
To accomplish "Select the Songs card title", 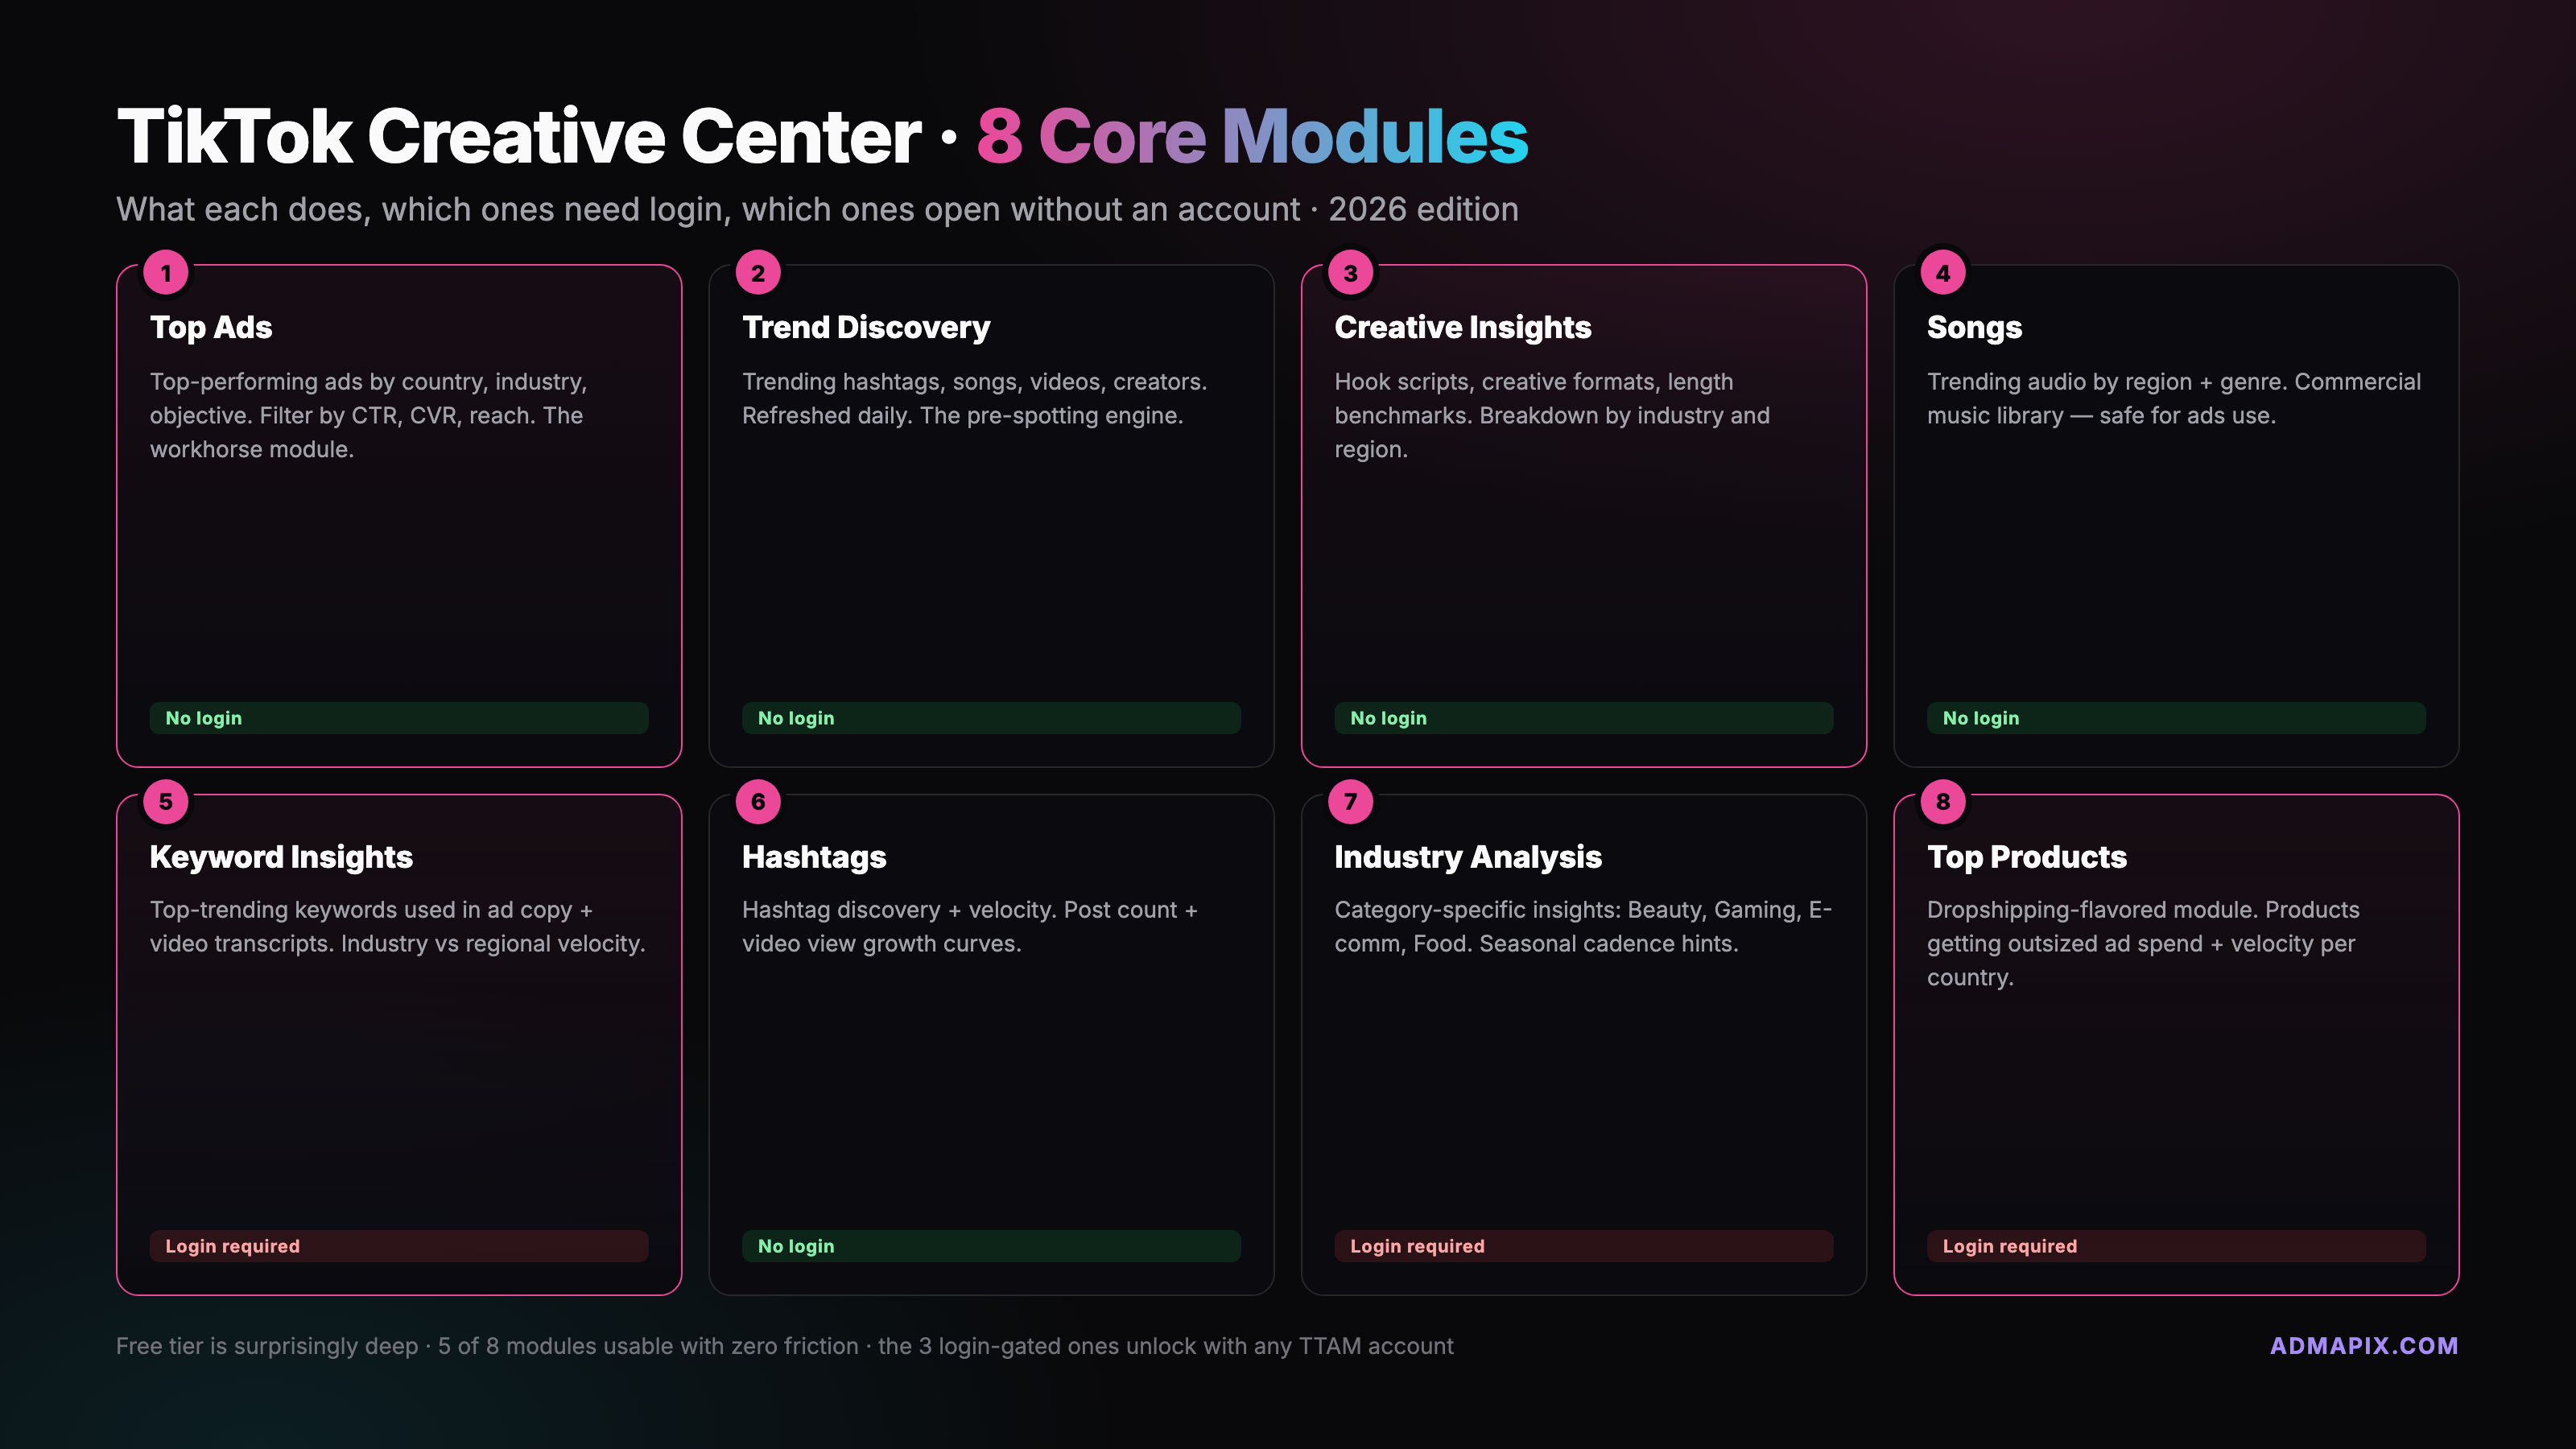I will 1974,327.
